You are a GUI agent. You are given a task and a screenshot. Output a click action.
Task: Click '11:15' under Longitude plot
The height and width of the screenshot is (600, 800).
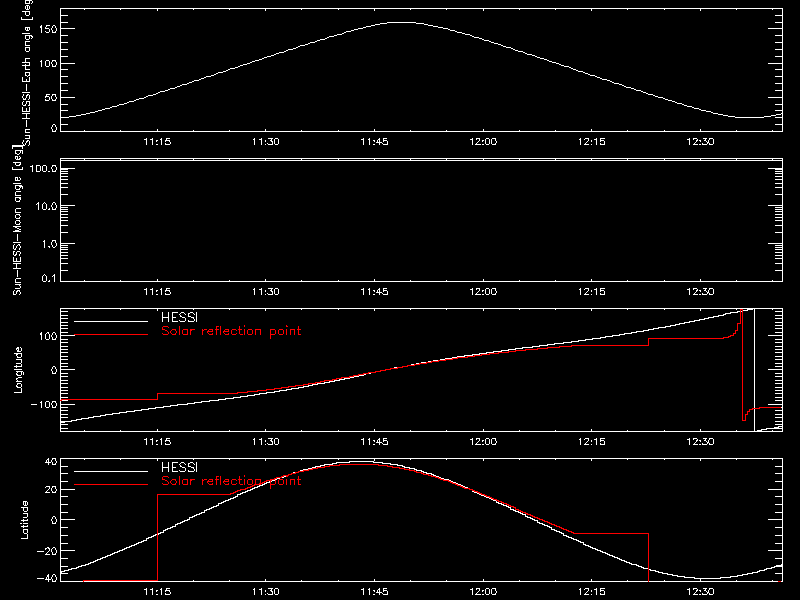coord(157,441)
